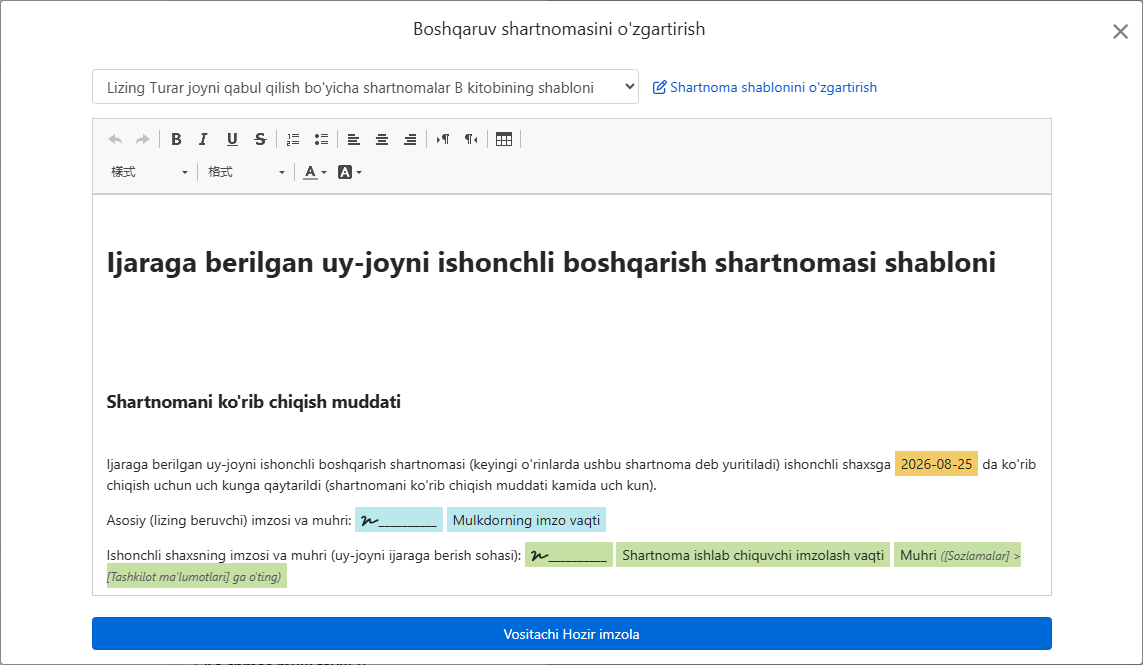Open the background color picker
Viewport: 1143px width, 665px height.
coord(350,172)
